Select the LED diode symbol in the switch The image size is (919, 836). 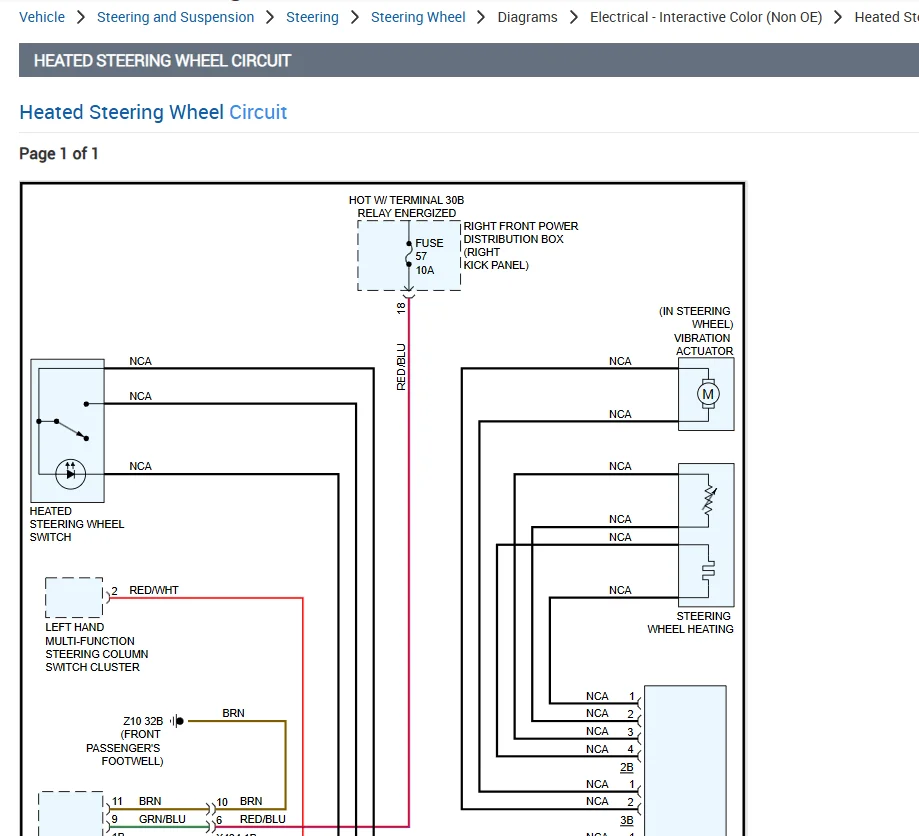pyautogui.click(x=70, y=473)
